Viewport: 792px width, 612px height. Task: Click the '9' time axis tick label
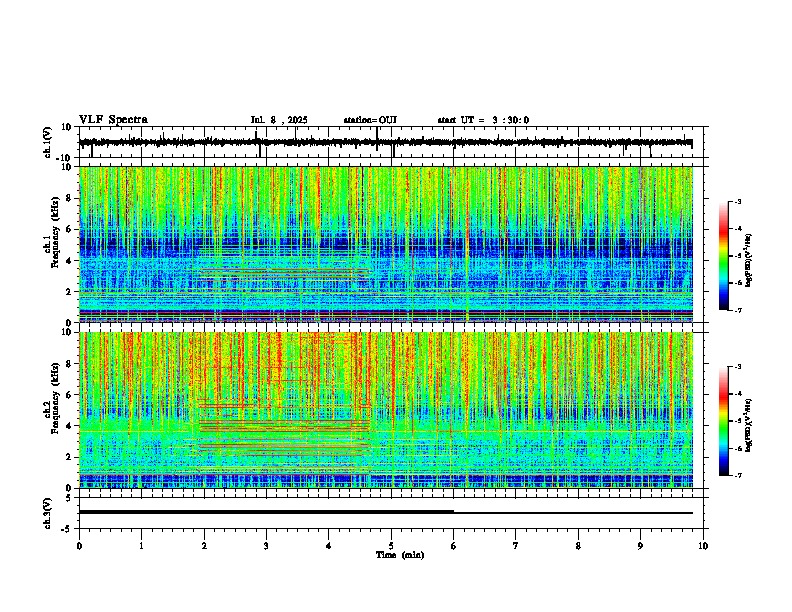click(x=640, y=546)
